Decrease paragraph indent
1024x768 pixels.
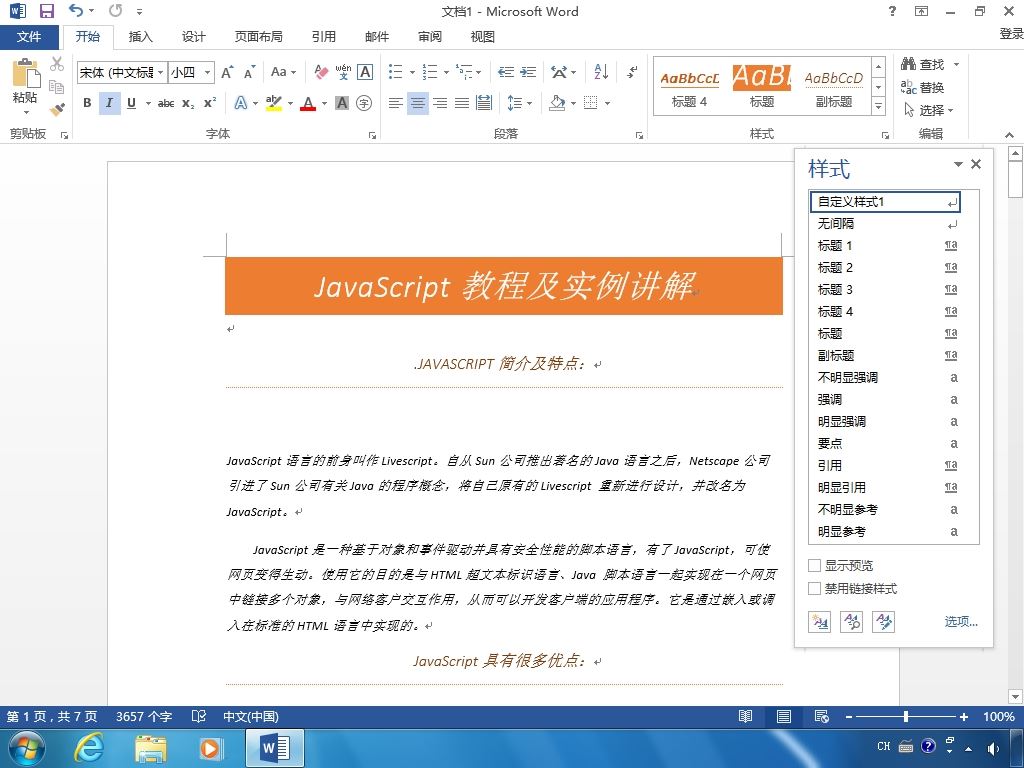505,72
